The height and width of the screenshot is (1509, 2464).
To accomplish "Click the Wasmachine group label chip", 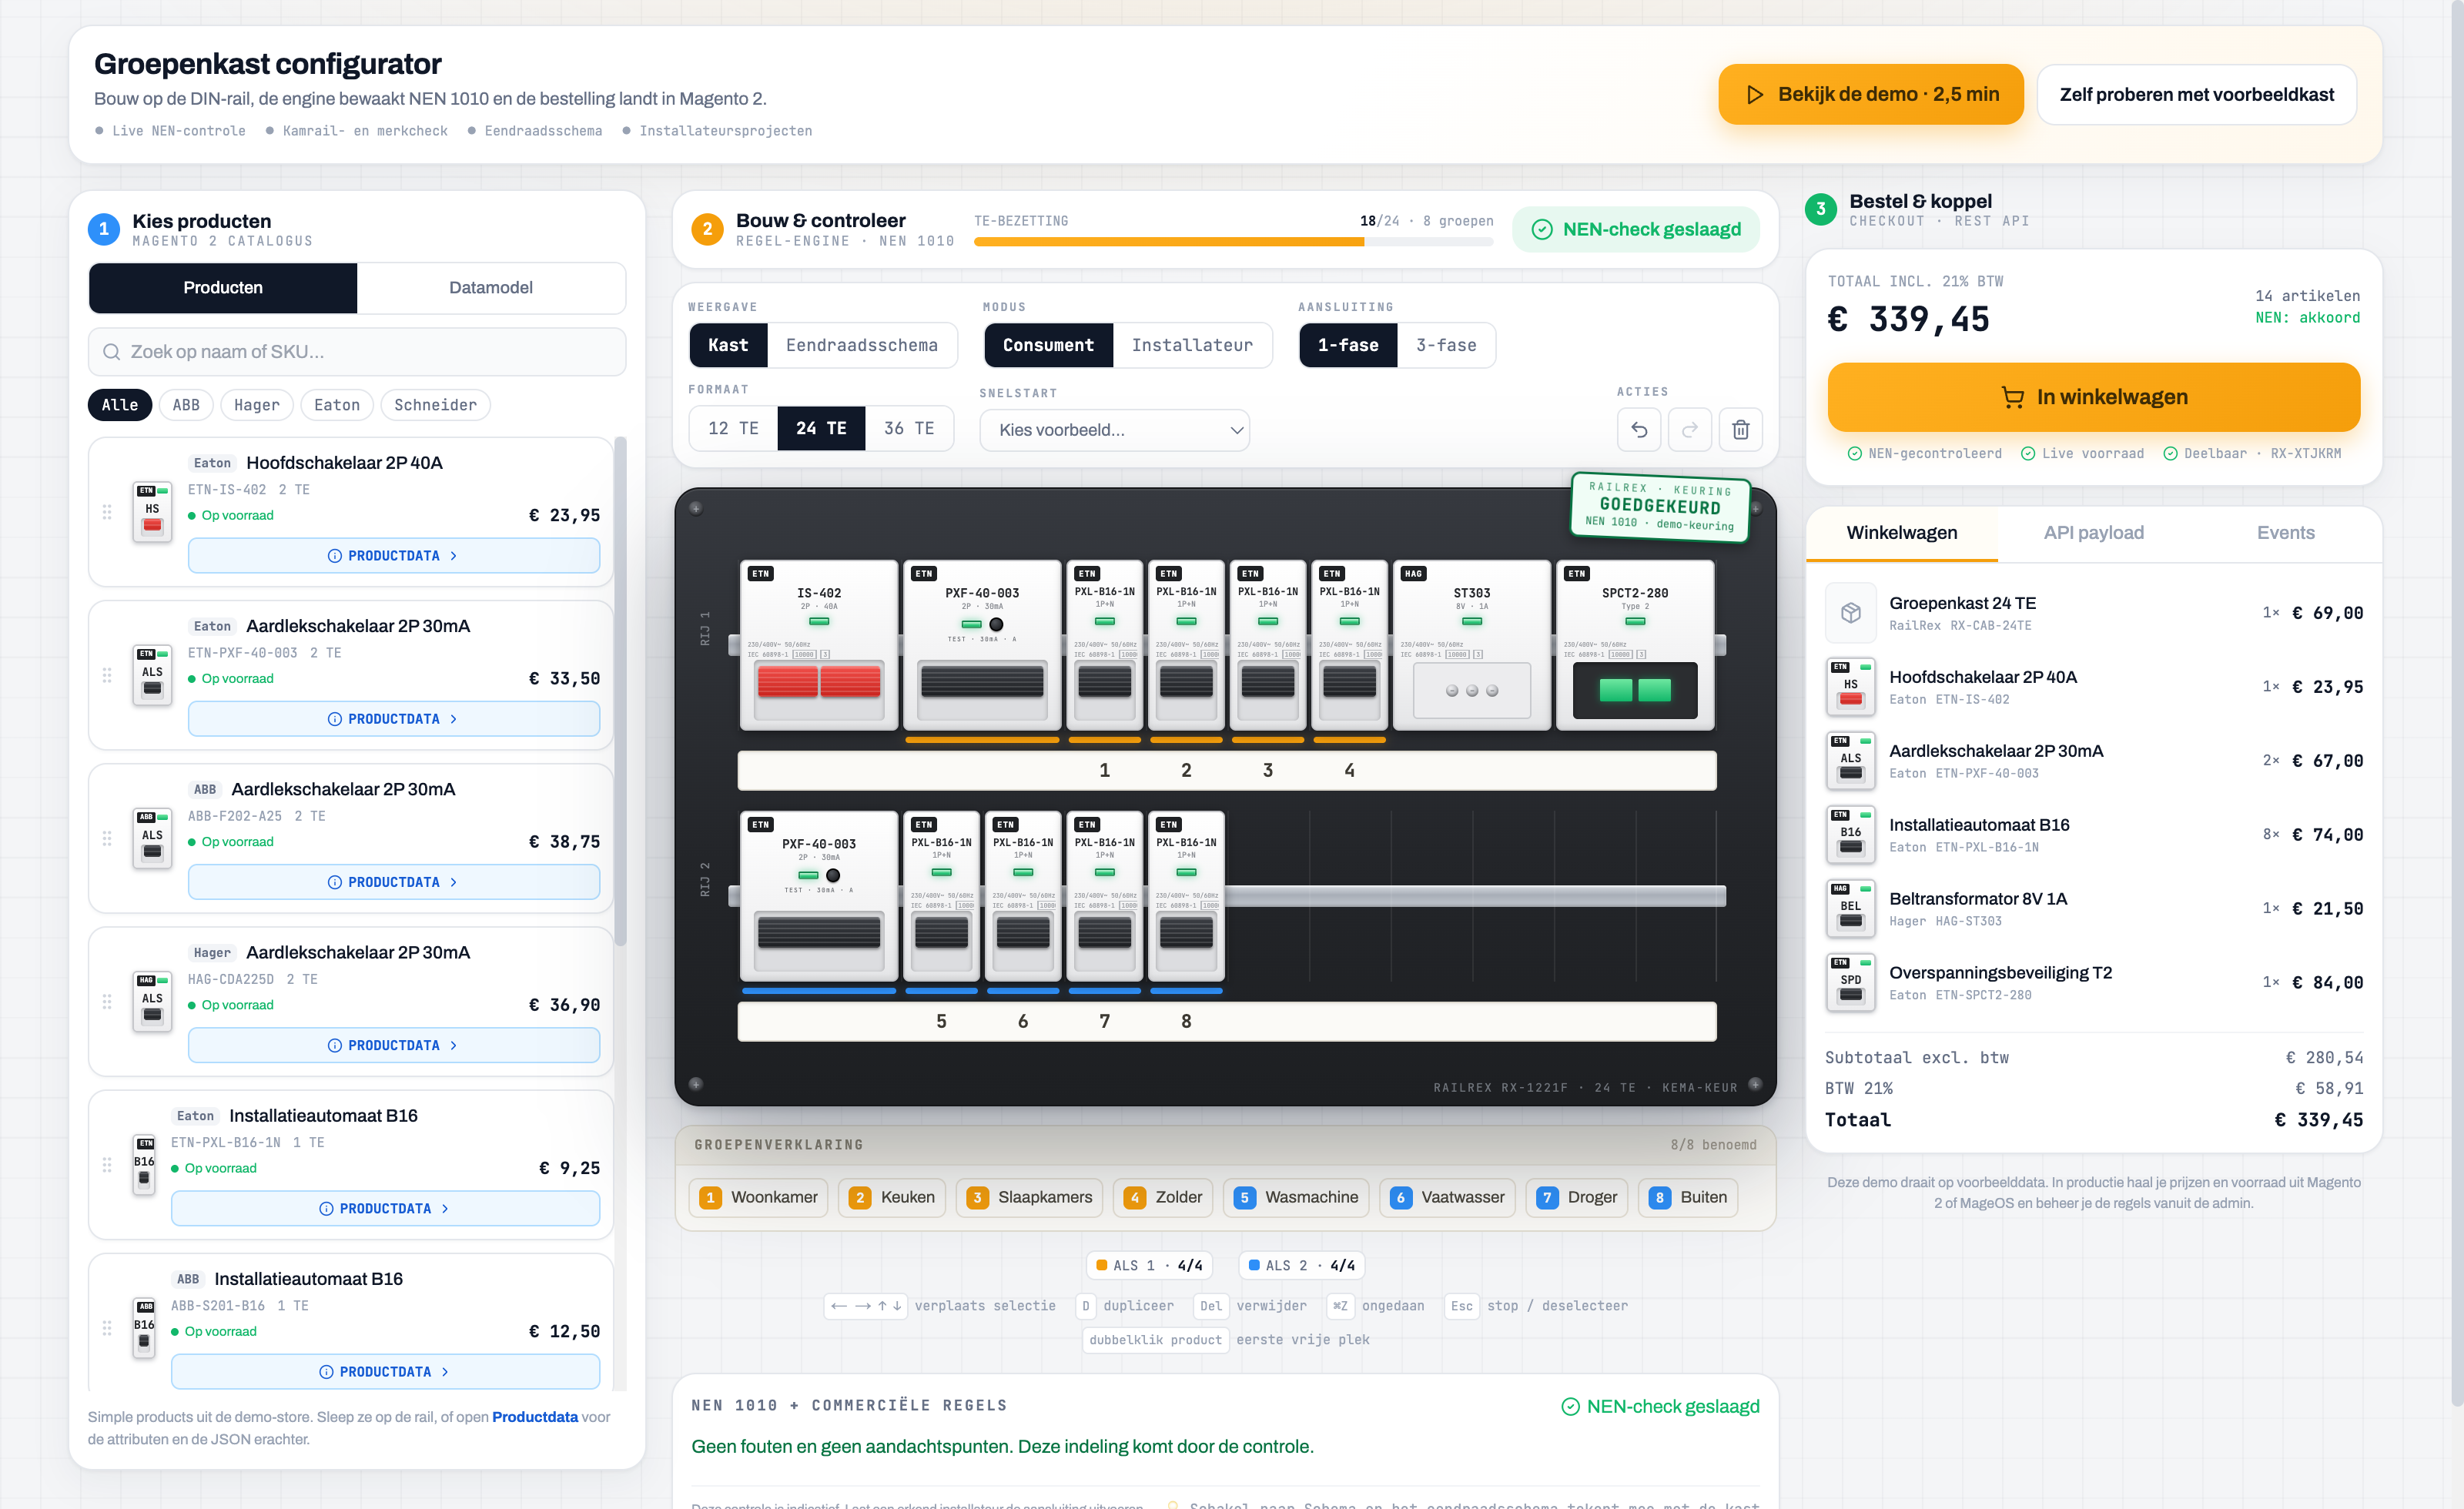I will (1296, 1198).
